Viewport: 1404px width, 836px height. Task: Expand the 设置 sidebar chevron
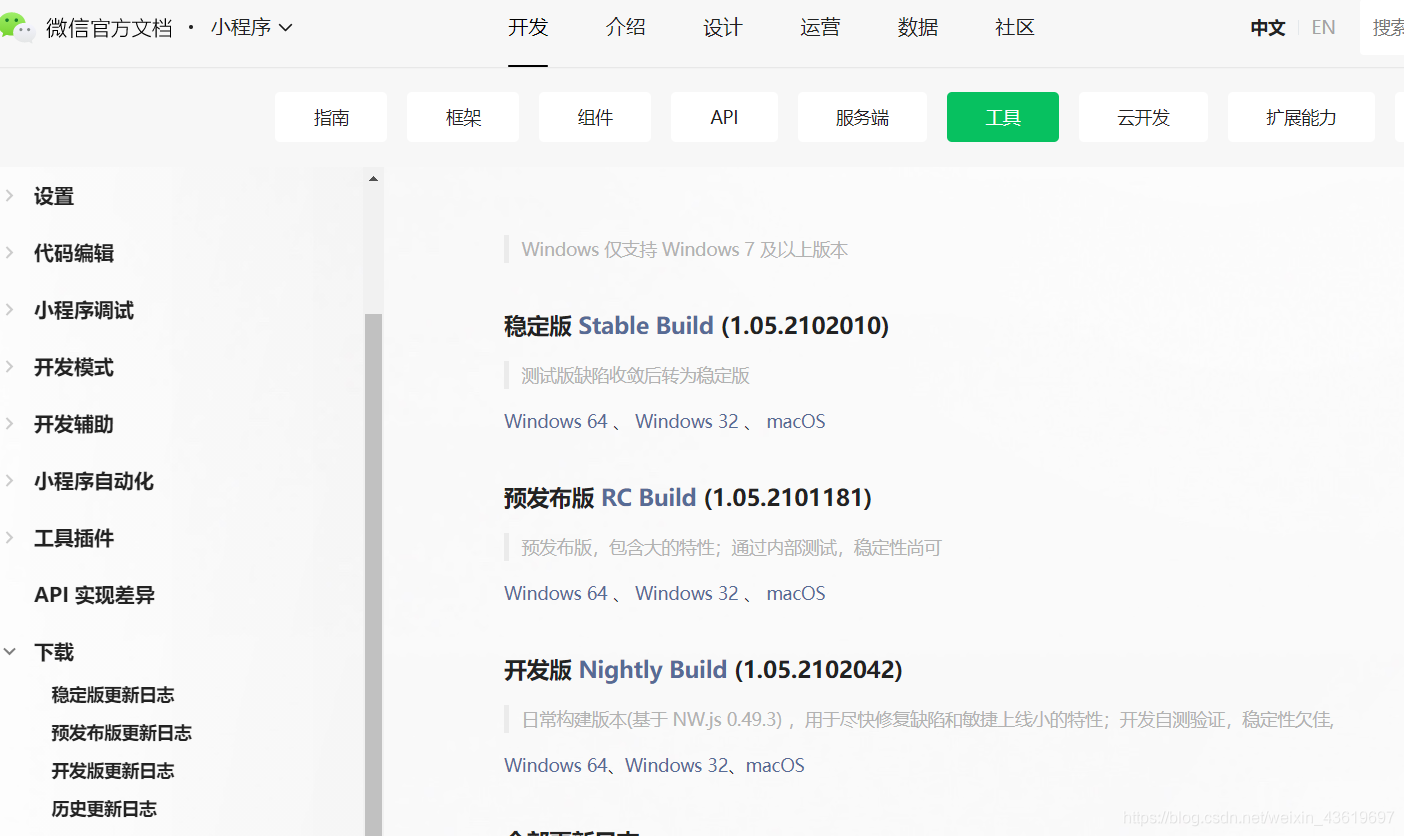click(10, 196)
